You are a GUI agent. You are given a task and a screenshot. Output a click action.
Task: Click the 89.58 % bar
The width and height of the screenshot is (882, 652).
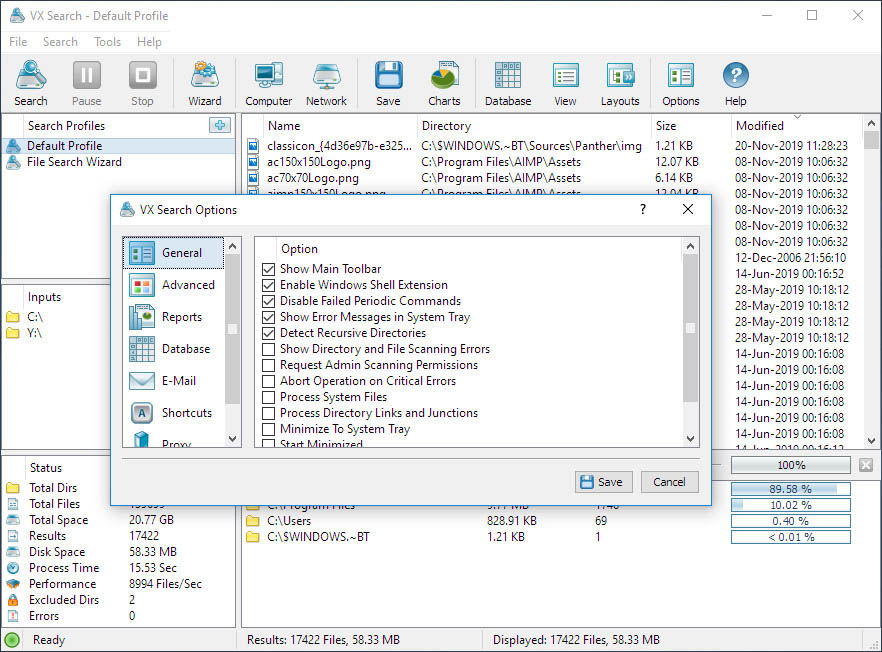[790, 489]
